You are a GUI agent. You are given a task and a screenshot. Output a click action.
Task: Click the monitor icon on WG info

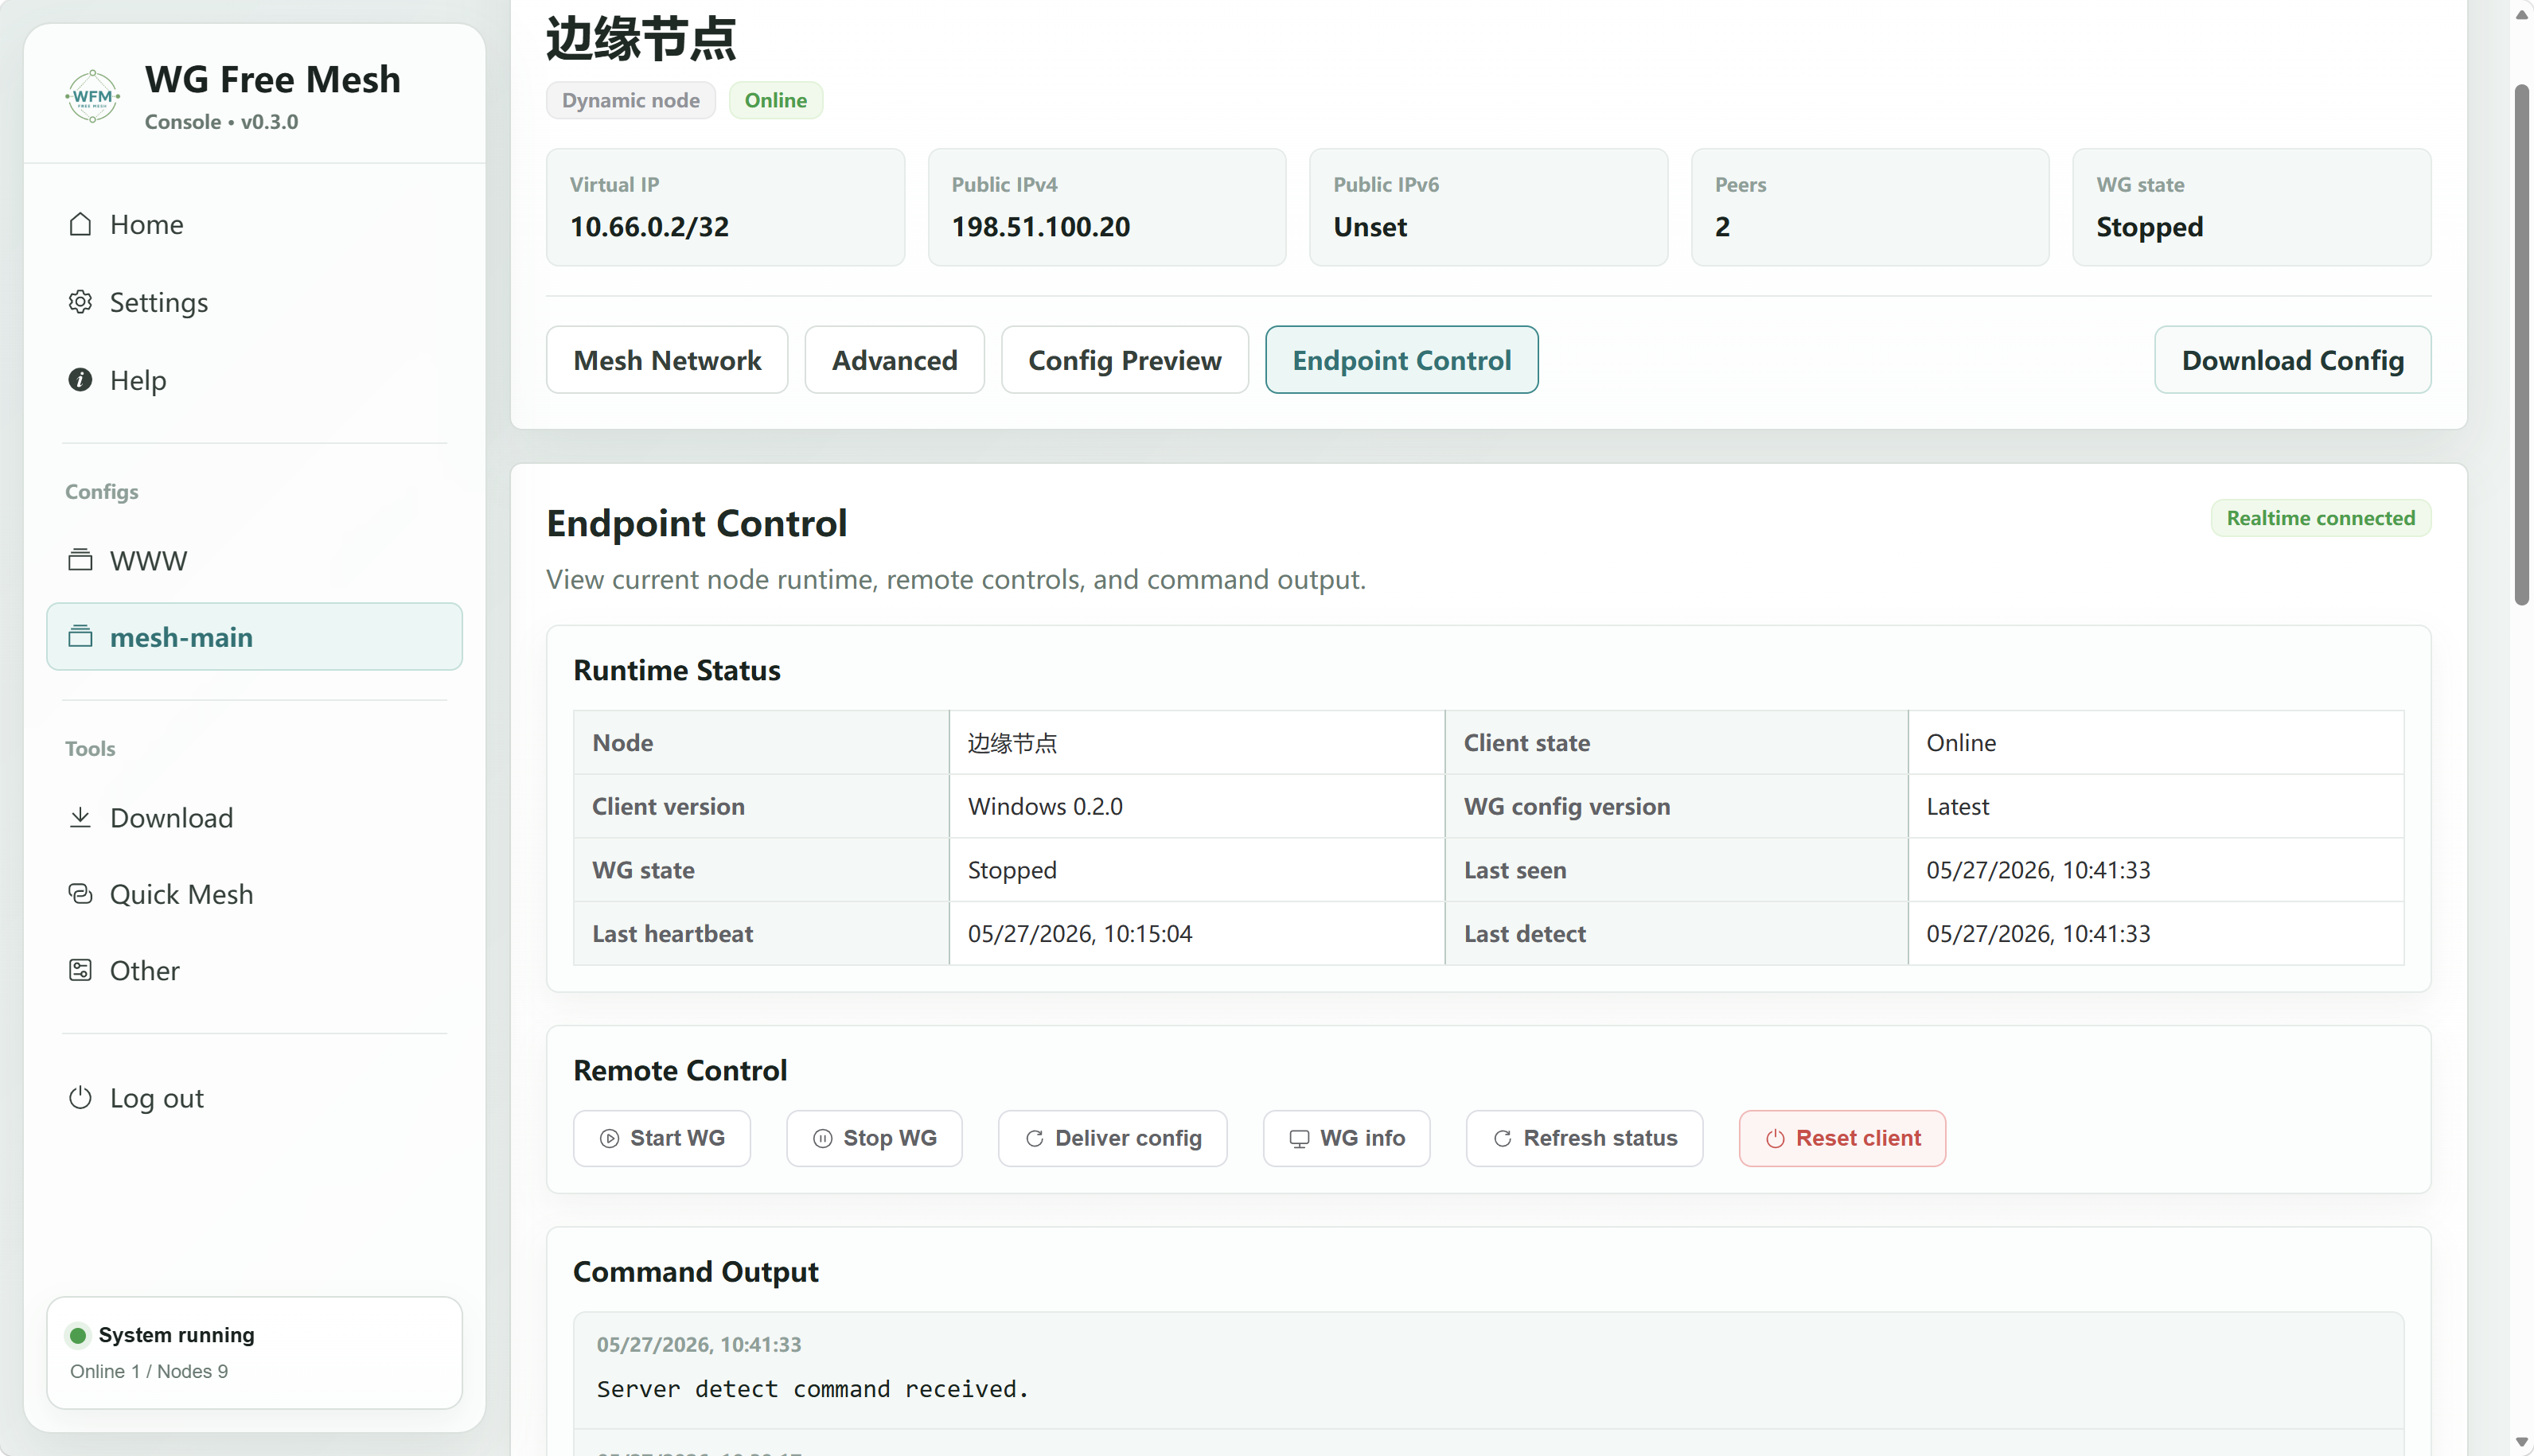pyautogui.click(x=1299, y=1139)
